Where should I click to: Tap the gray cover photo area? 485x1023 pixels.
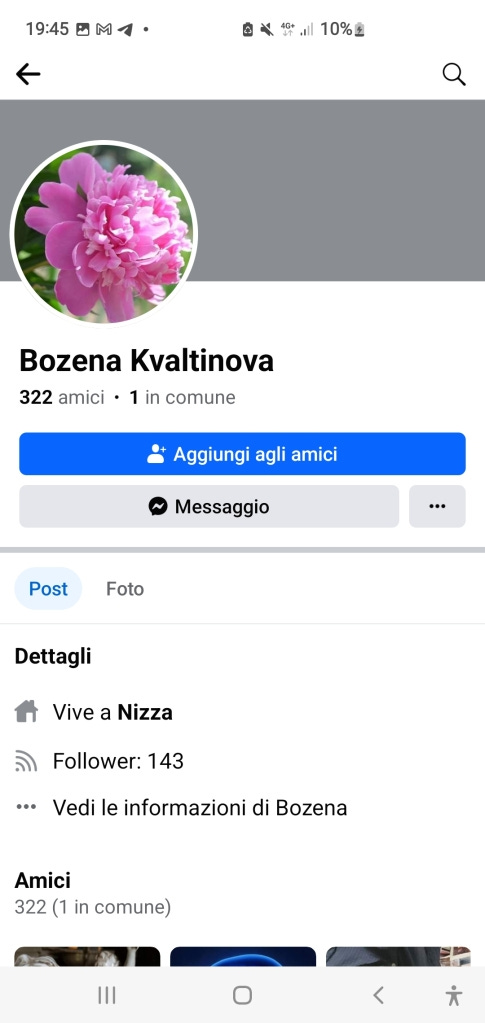[339, 190]
